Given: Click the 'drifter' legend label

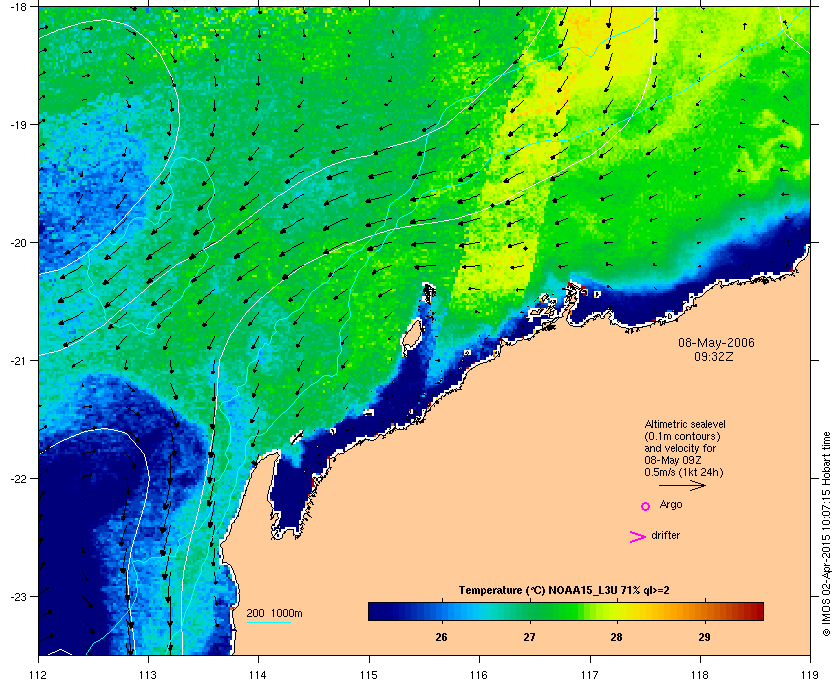Looking at the screenshot, I should point(665,535).
